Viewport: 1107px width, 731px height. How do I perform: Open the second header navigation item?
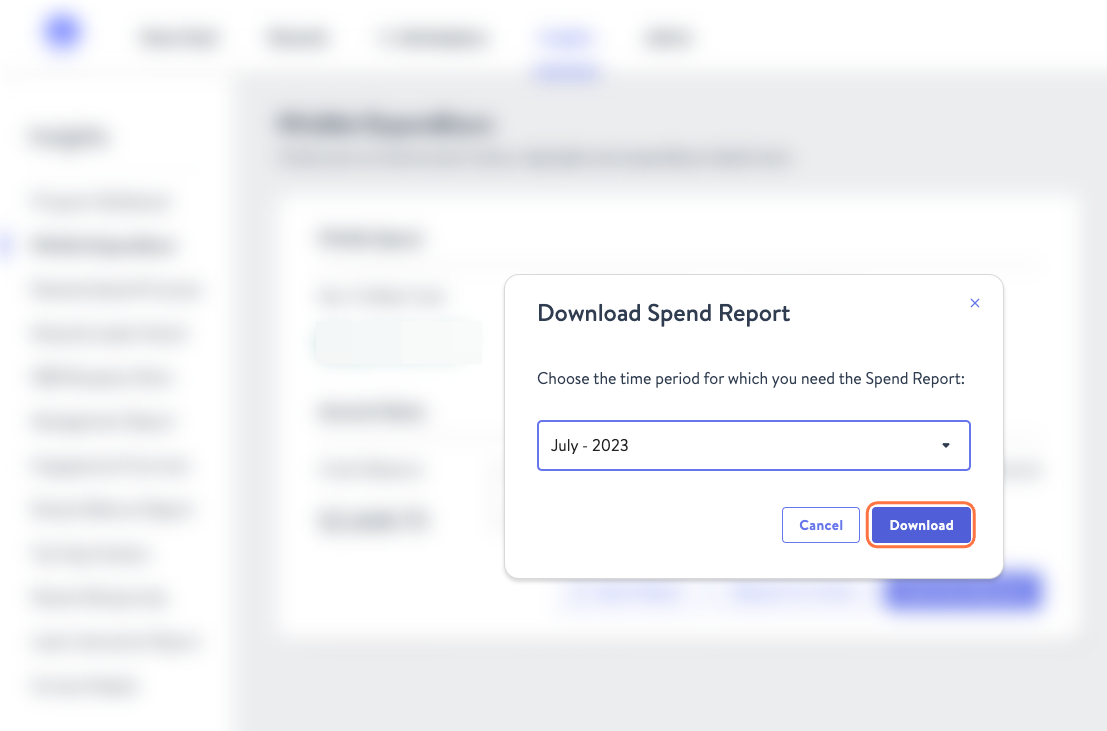(297, 37)
